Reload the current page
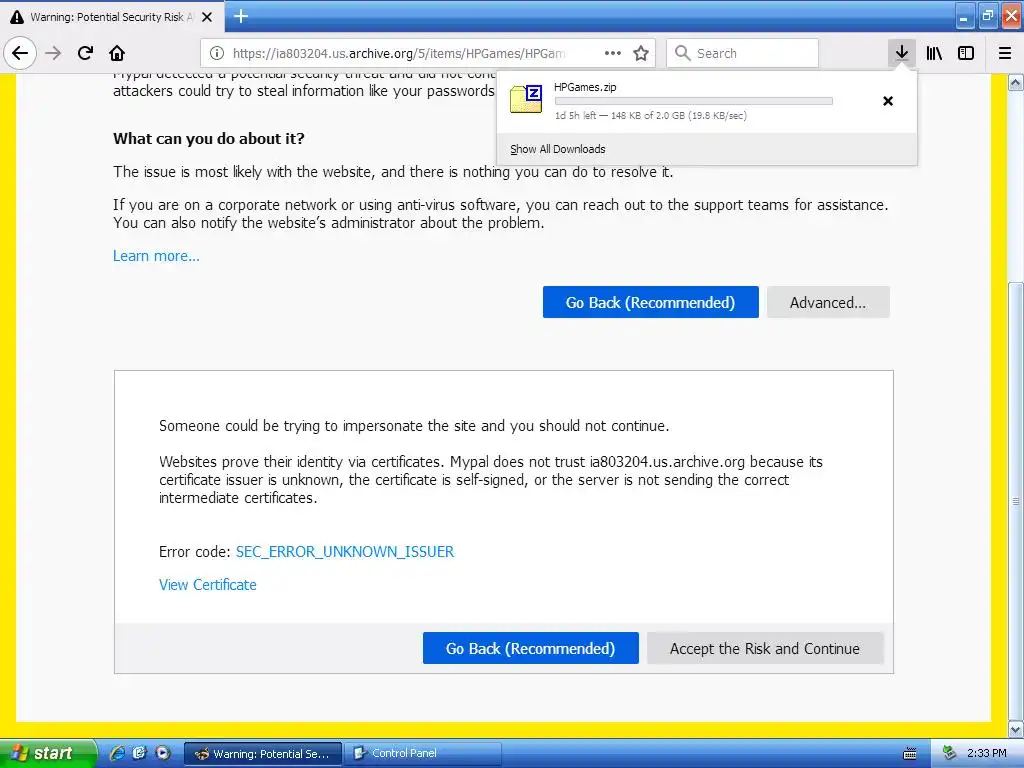 point(85,53)
